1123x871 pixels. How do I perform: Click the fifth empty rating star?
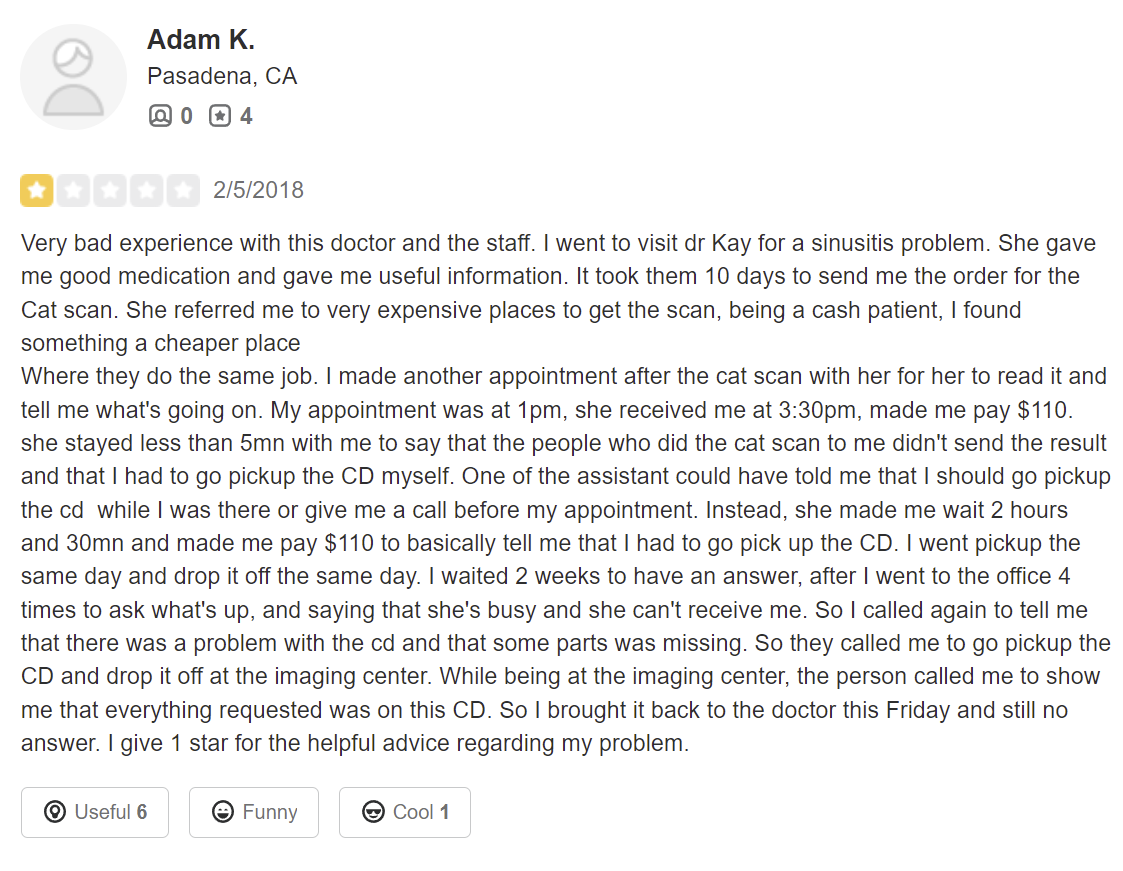pos(183,191)
